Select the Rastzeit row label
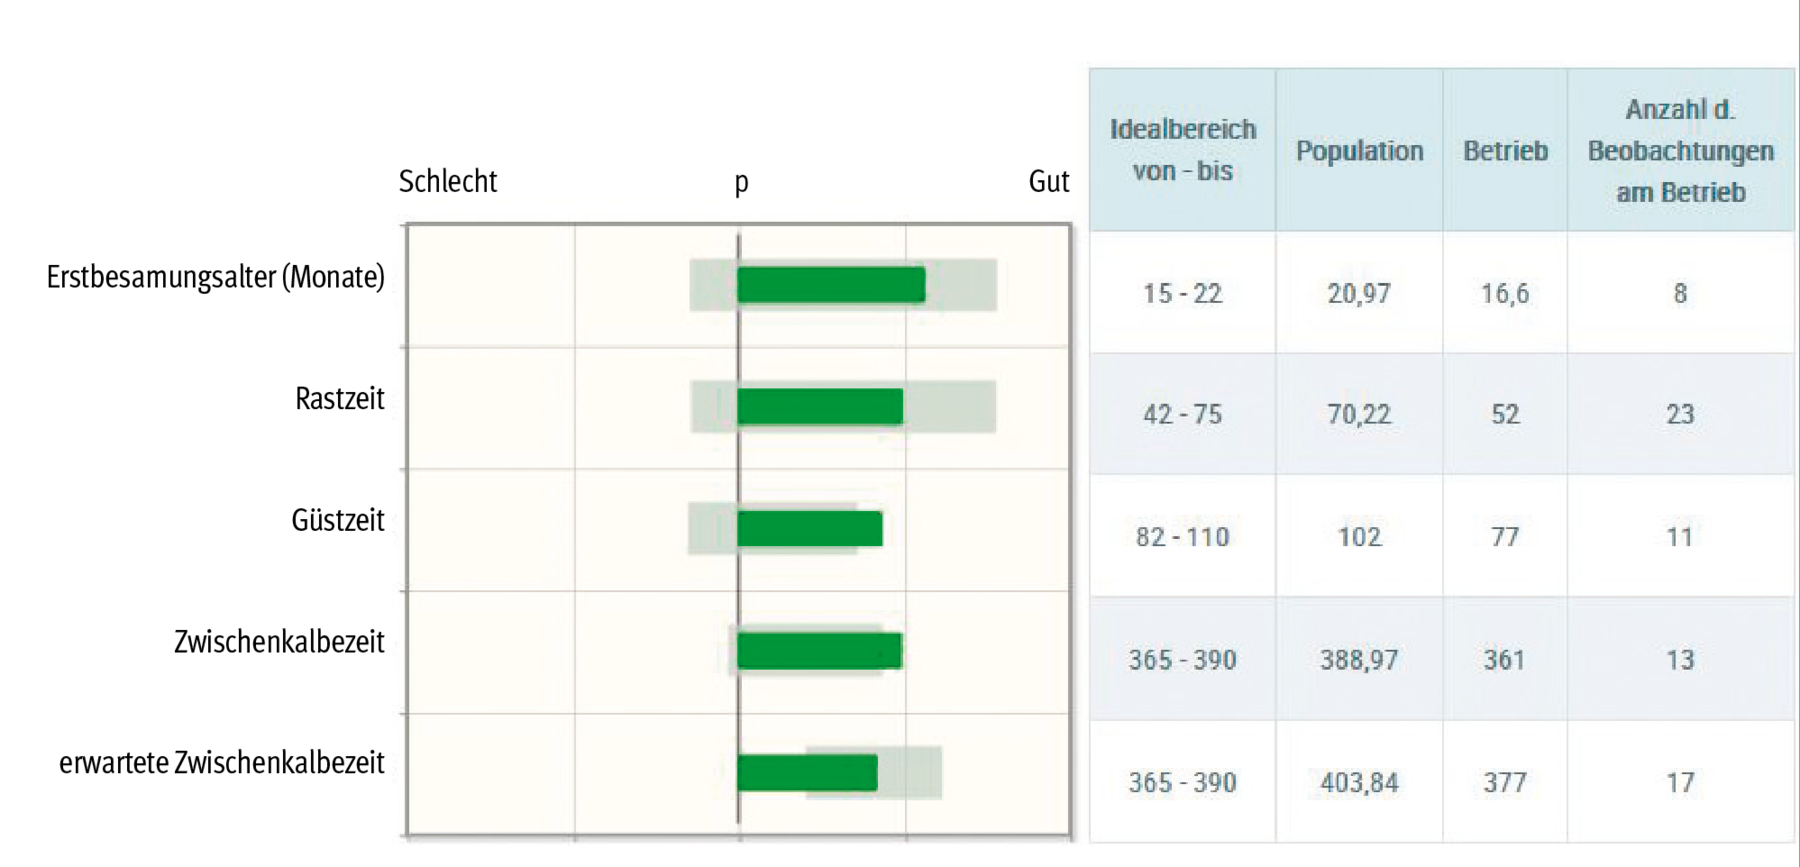The width and height of the screenshot is (1800, 867). point(339,399)
